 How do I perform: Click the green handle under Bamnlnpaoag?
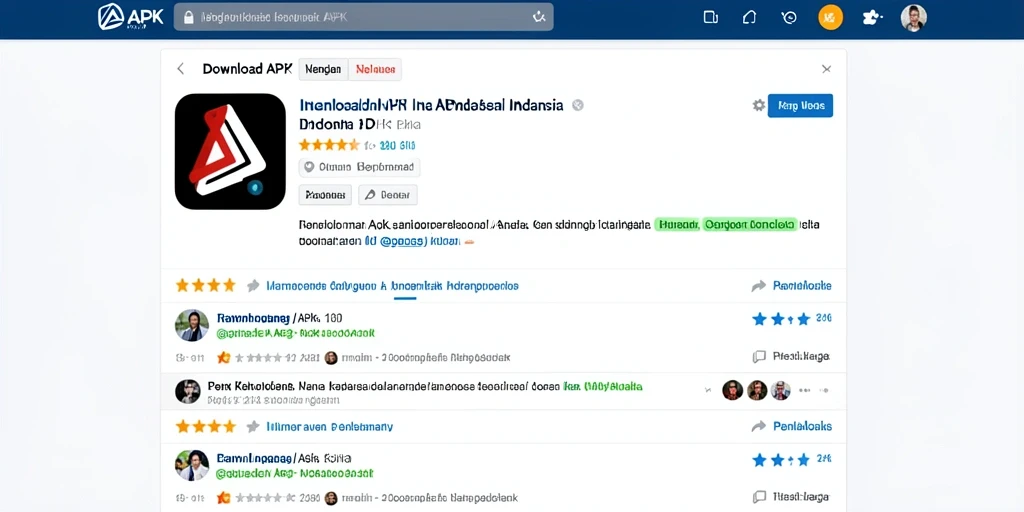[x=295, y=473]
